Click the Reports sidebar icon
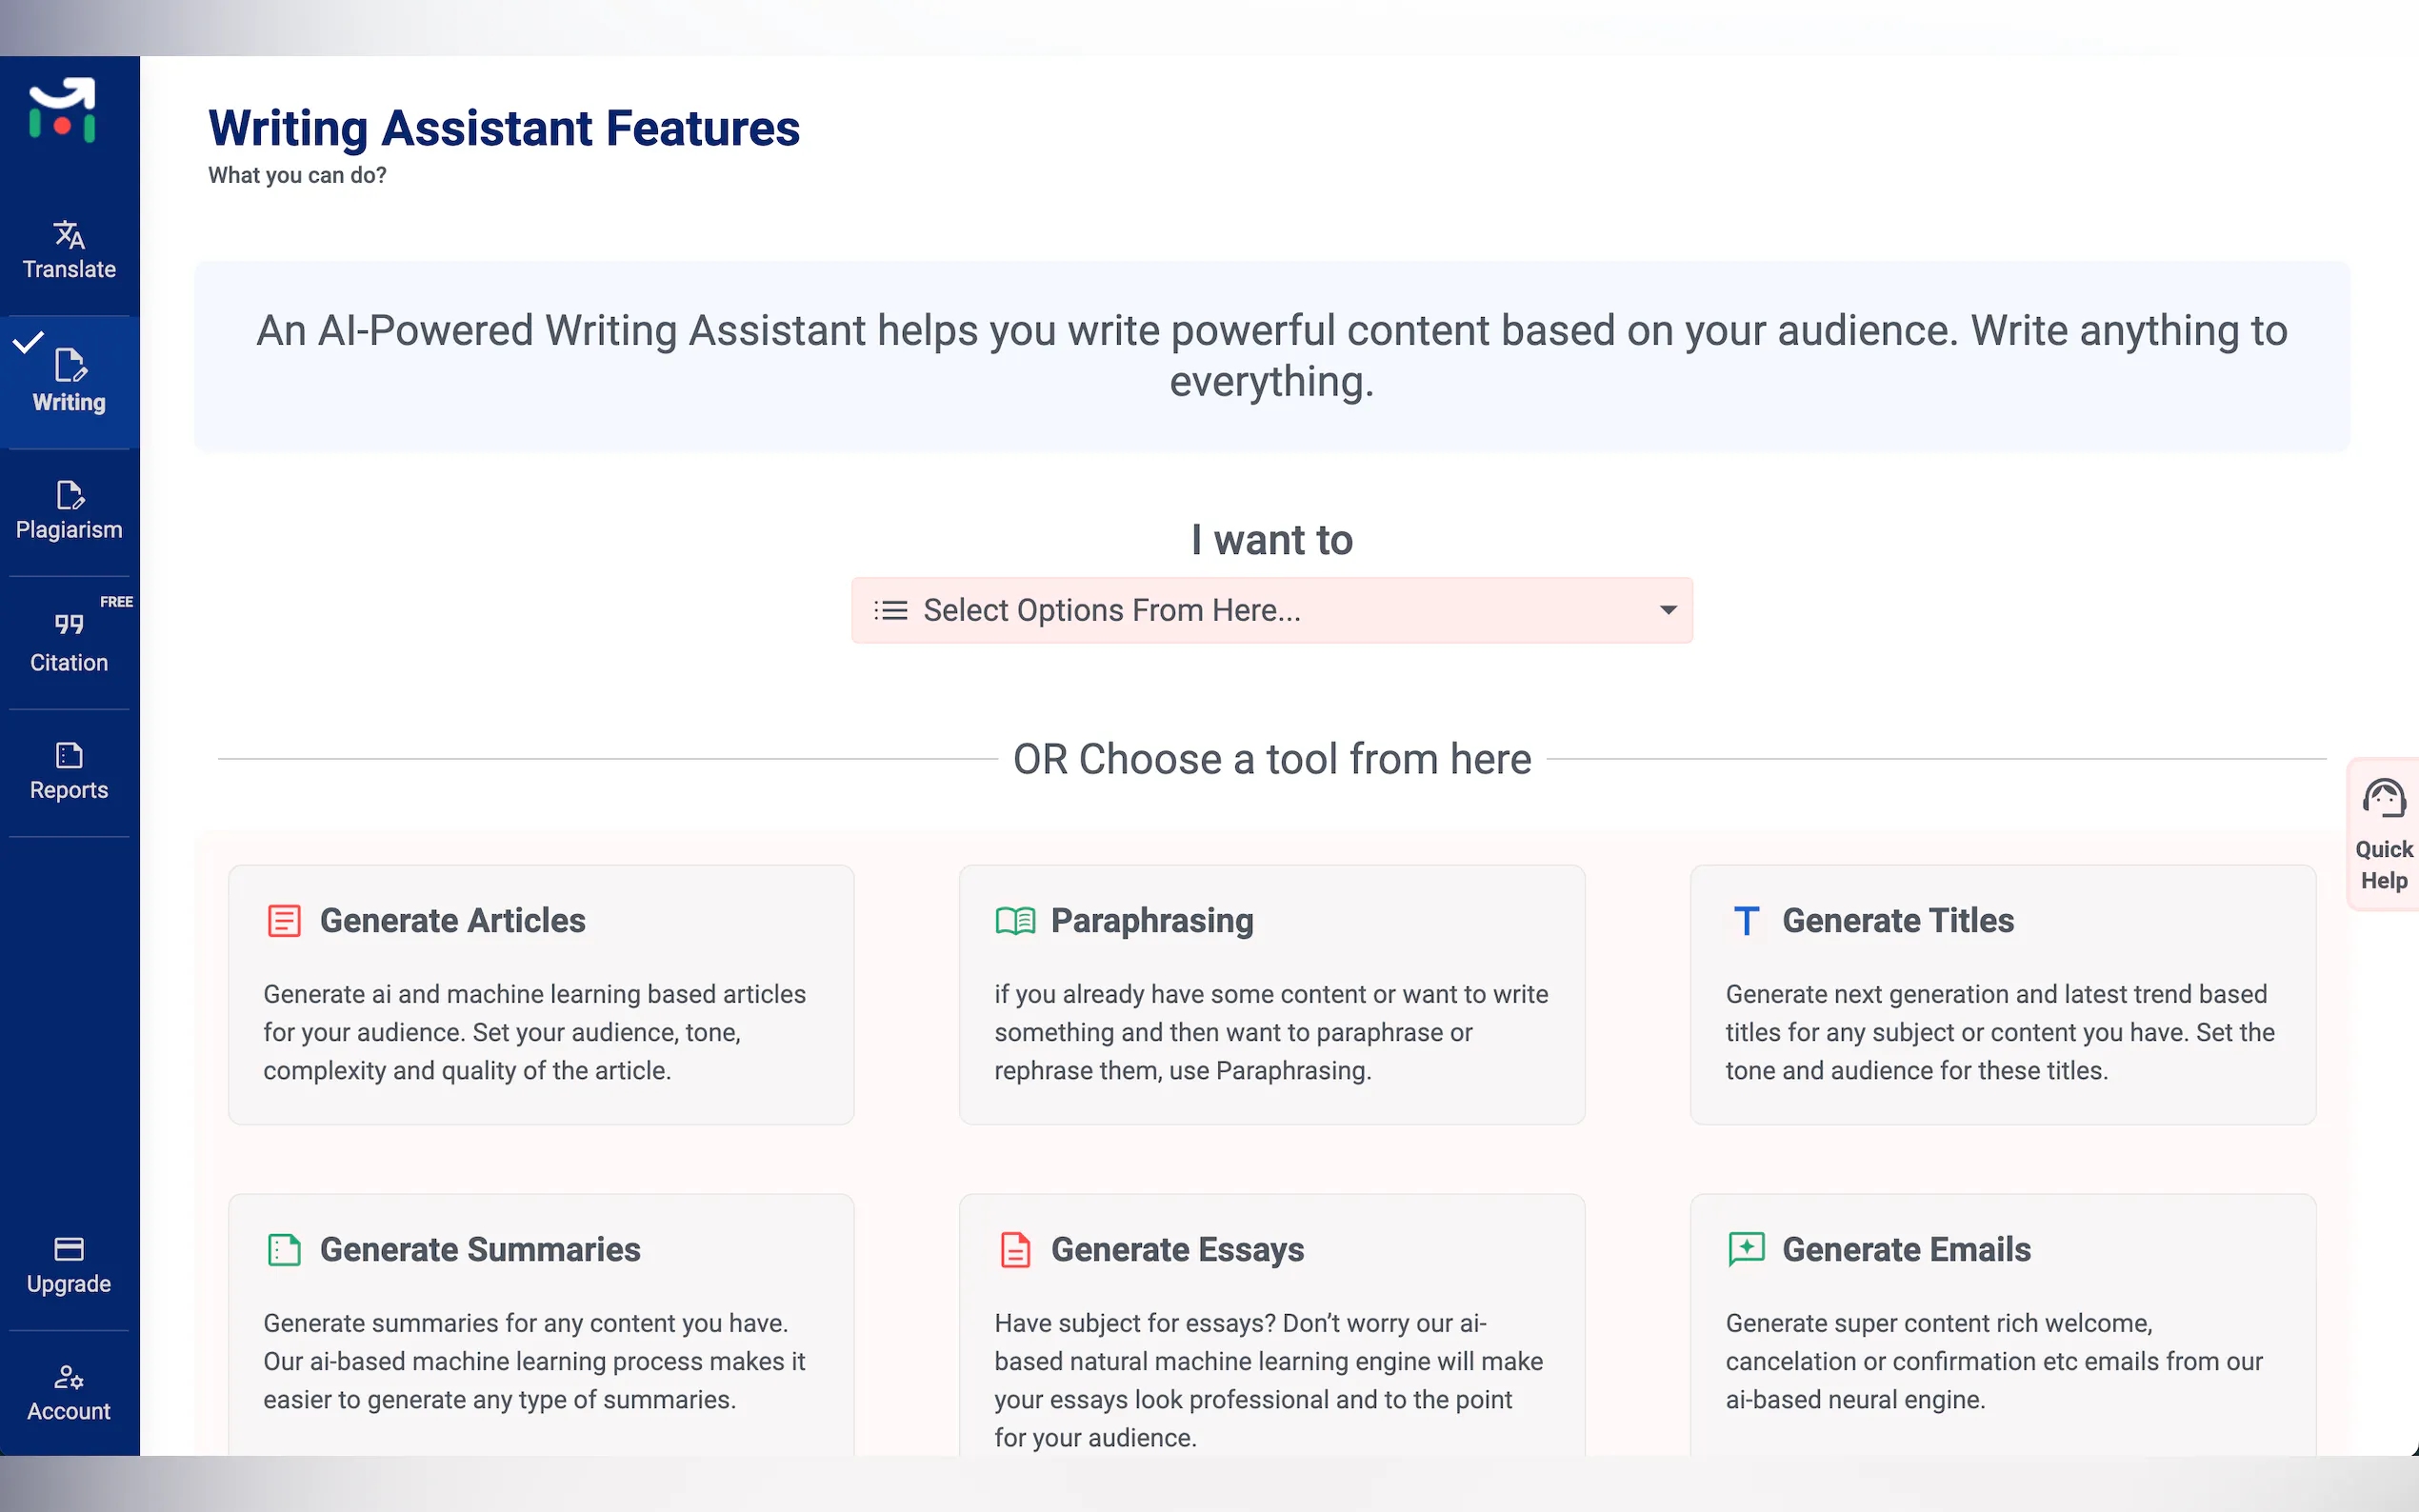Viewport: 2419px width, 1512px height. (69, 755)
